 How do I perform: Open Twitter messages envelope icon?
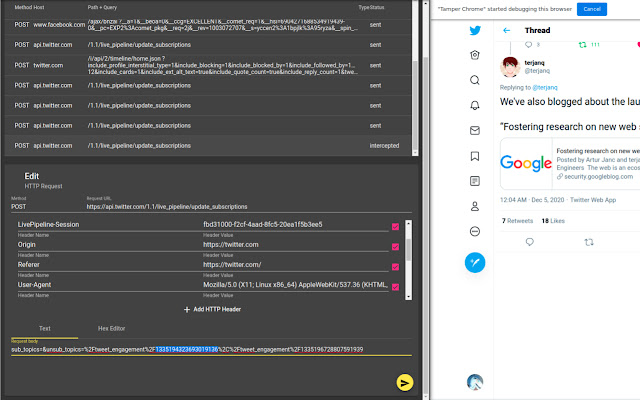[475, 131]
